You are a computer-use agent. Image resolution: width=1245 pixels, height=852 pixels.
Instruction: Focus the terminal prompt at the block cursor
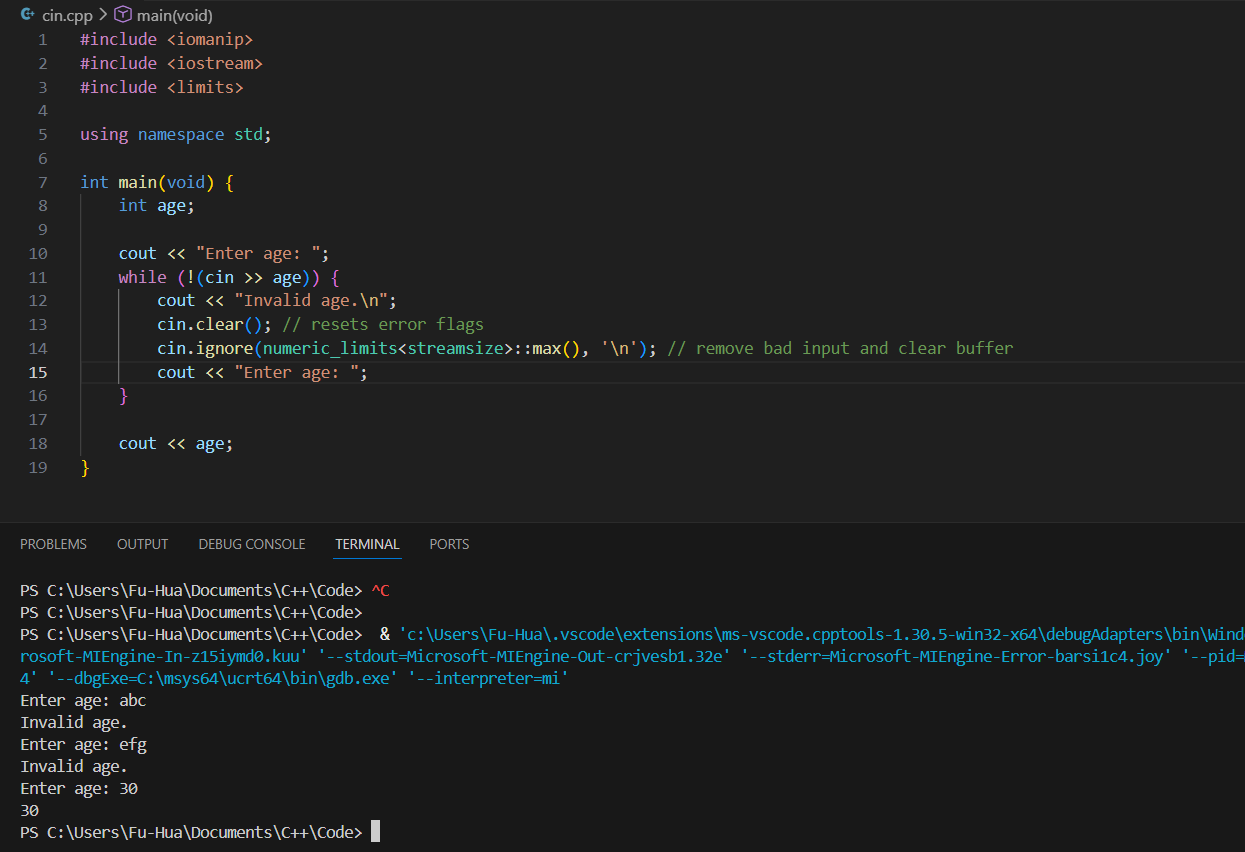tap(375, 832)
